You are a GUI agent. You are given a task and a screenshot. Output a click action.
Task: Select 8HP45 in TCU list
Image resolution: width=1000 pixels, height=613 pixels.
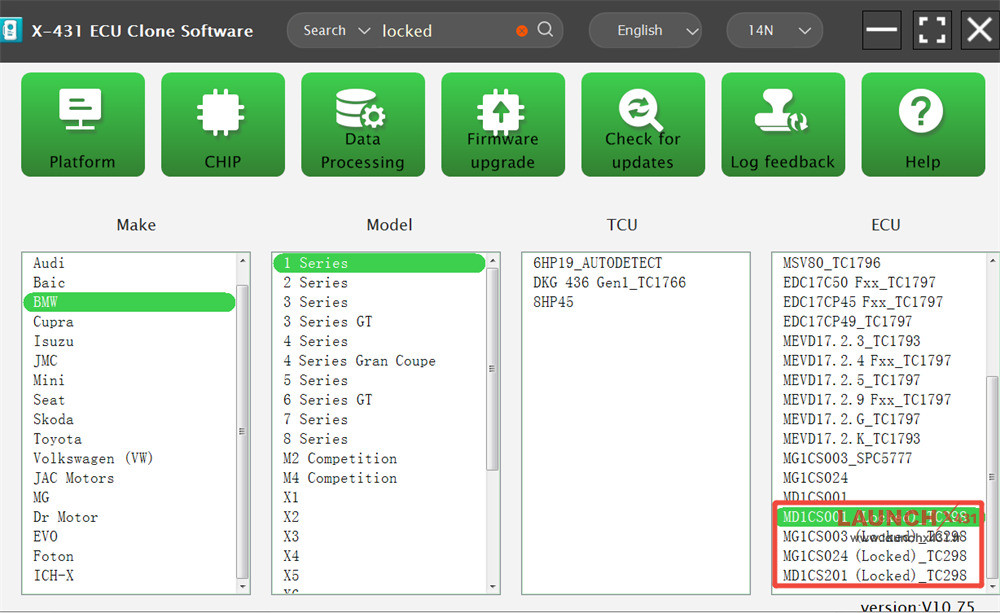(554, 302)
